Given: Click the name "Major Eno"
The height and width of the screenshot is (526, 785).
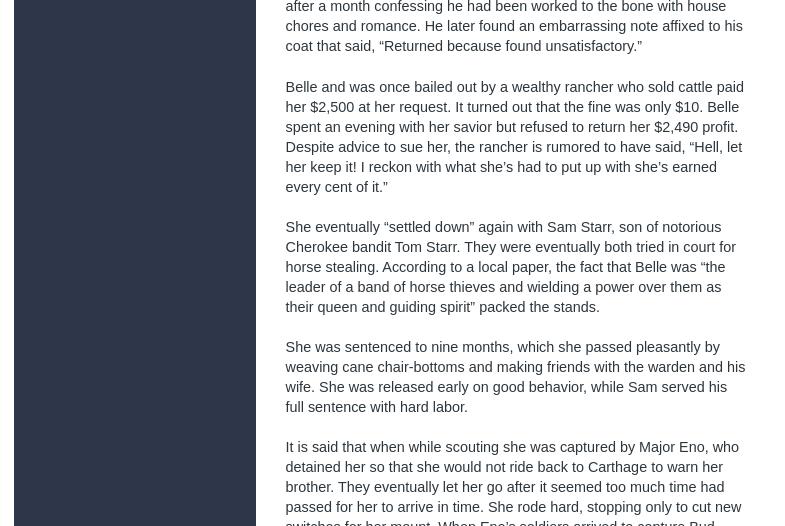Looking at the screenshot, I should click(672, 447).
